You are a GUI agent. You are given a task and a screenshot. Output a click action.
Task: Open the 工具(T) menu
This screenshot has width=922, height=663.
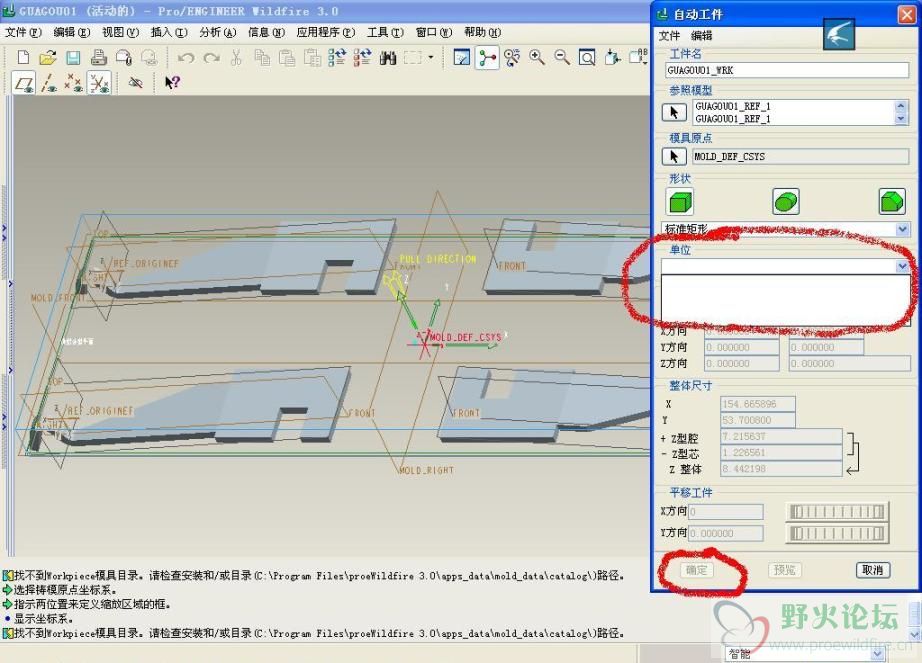[385, 32]
